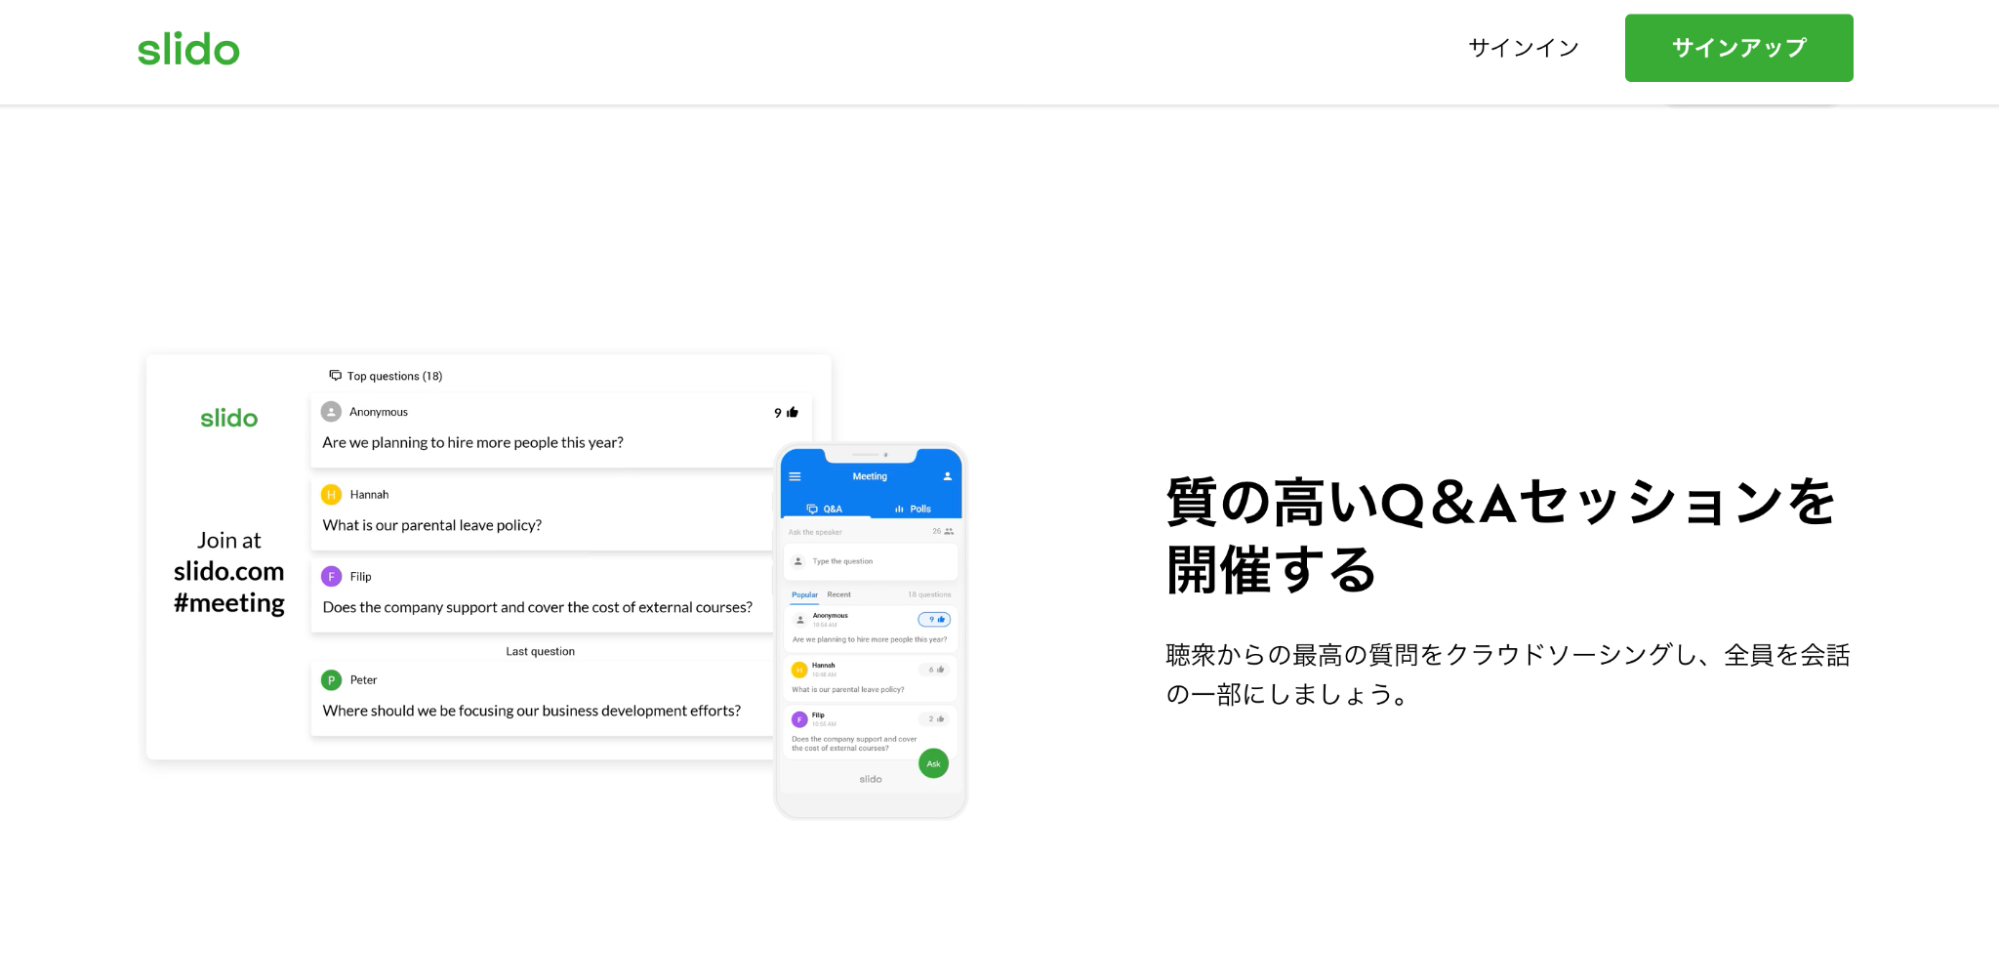This screenshot has width=1999, height=953.
Task: Select the Popular tab on phone
Action: tap(804, 595)
